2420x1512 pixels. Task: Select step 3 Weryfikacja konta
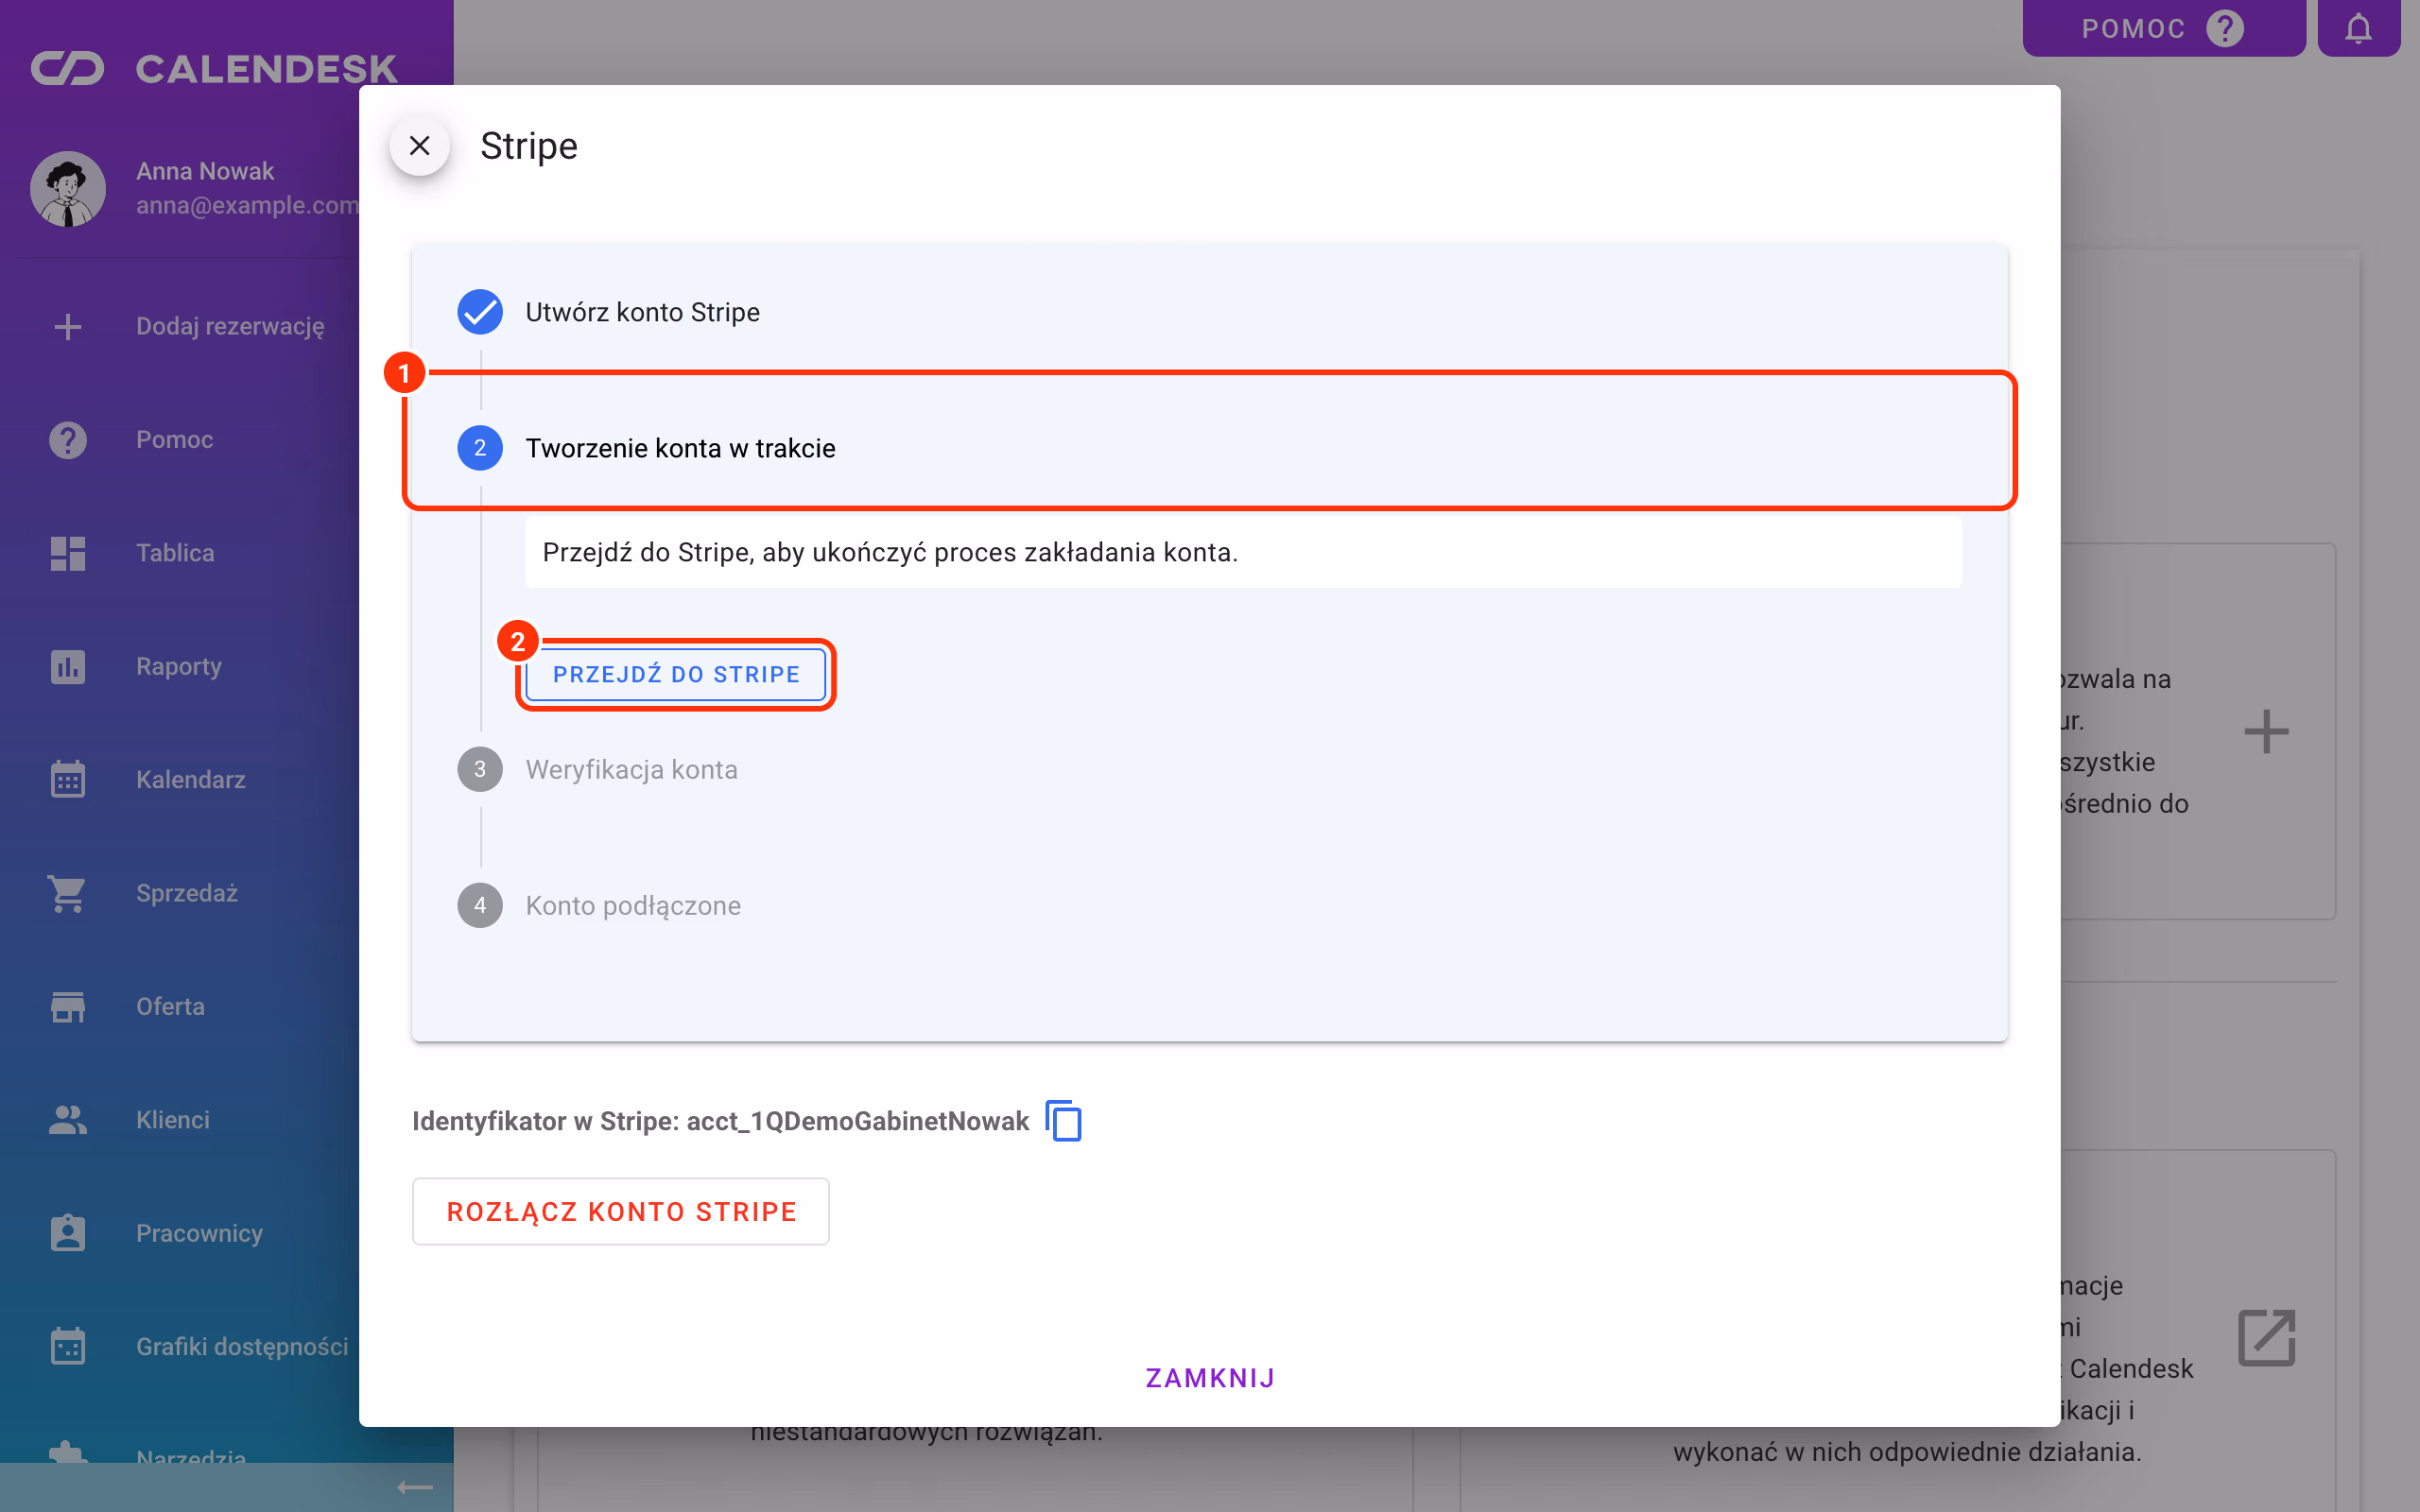(x=597, y=769)
